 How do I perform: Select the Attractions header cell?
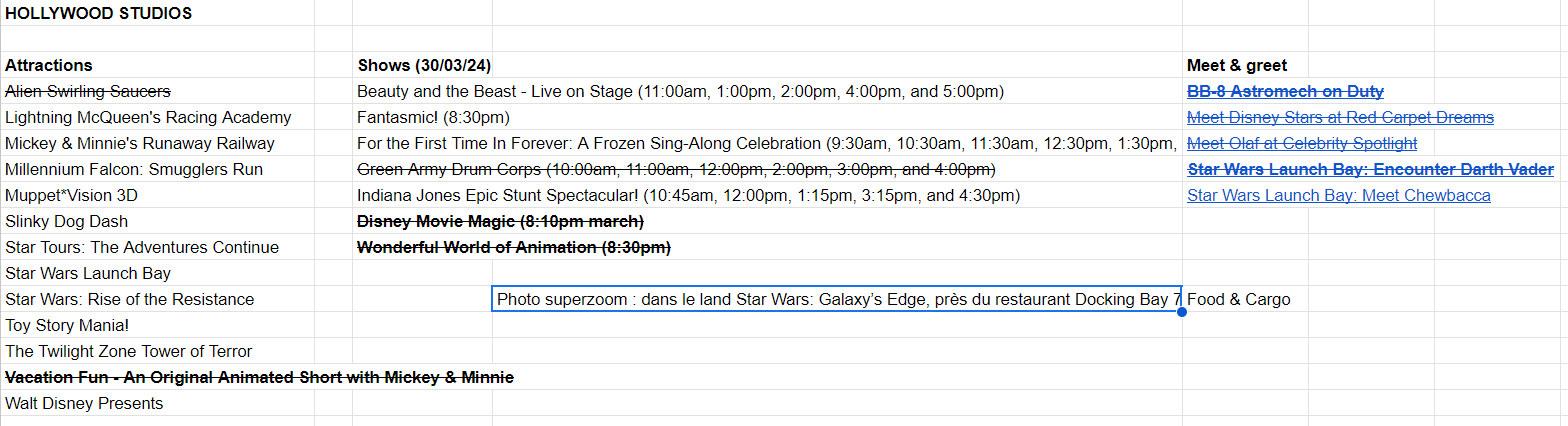coord(49,66)
